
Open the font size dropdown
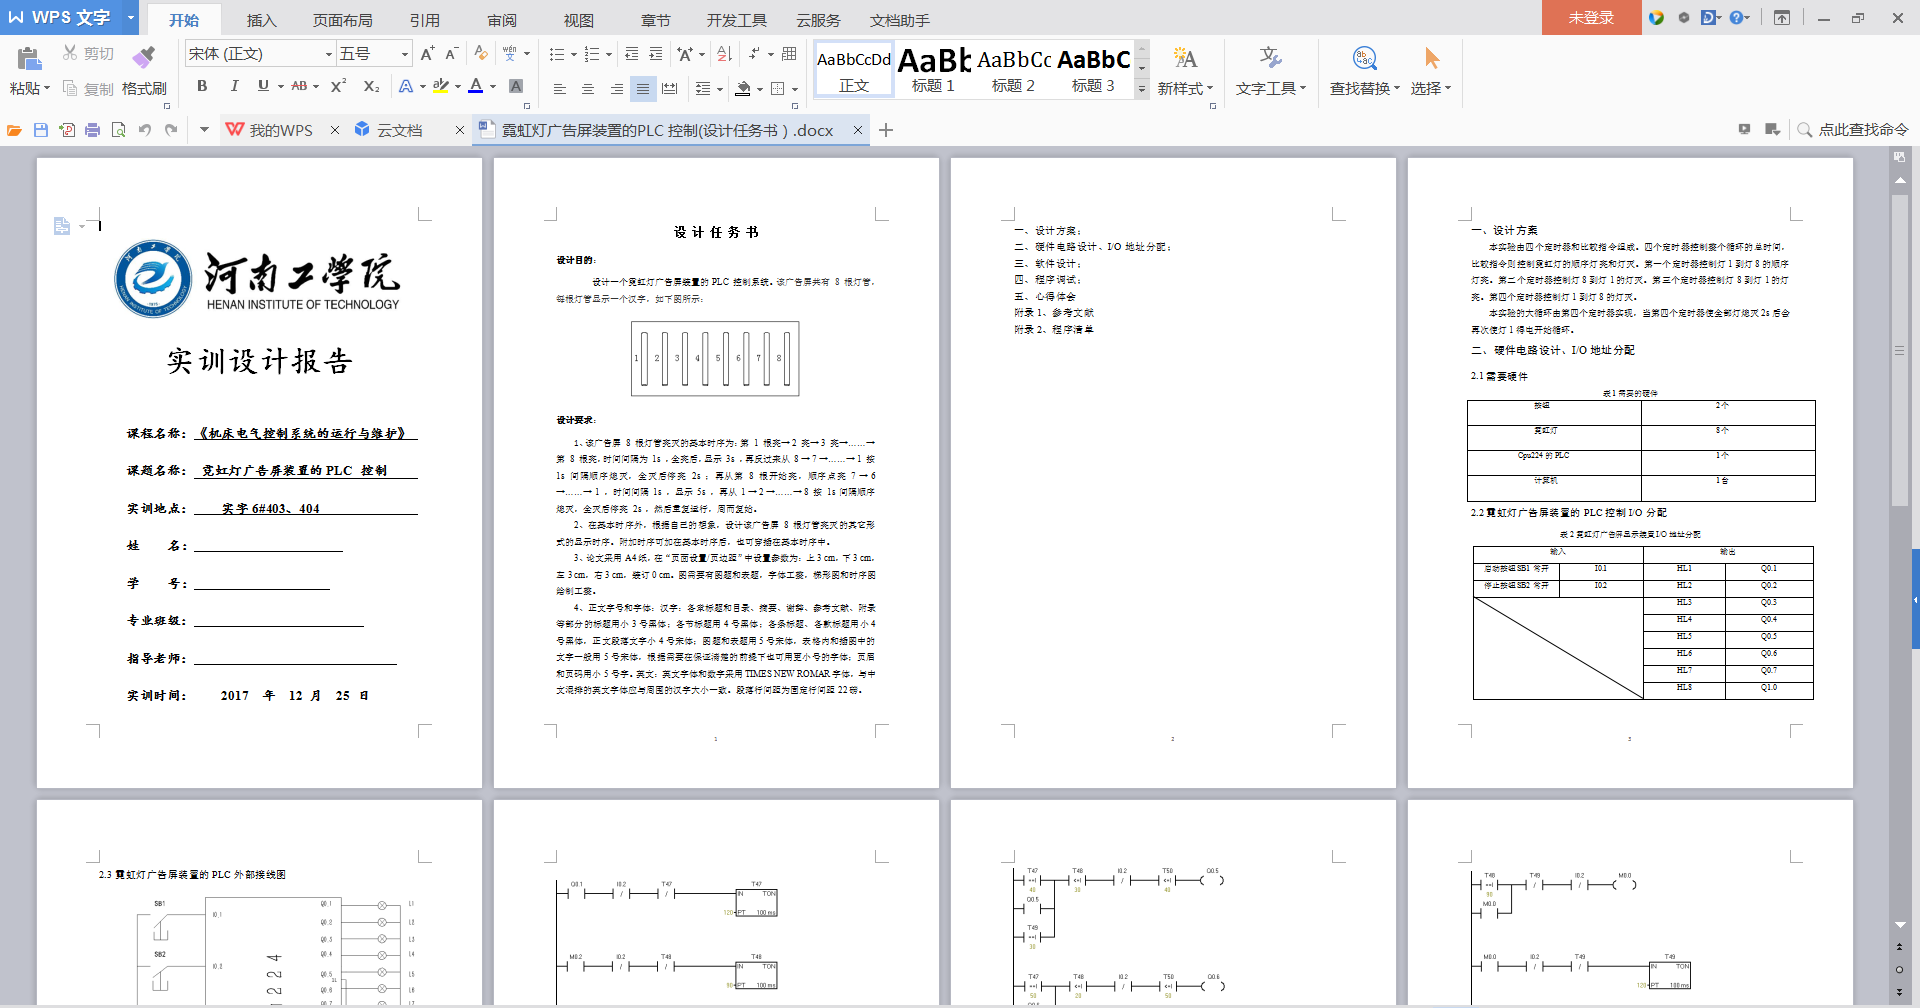404,54
